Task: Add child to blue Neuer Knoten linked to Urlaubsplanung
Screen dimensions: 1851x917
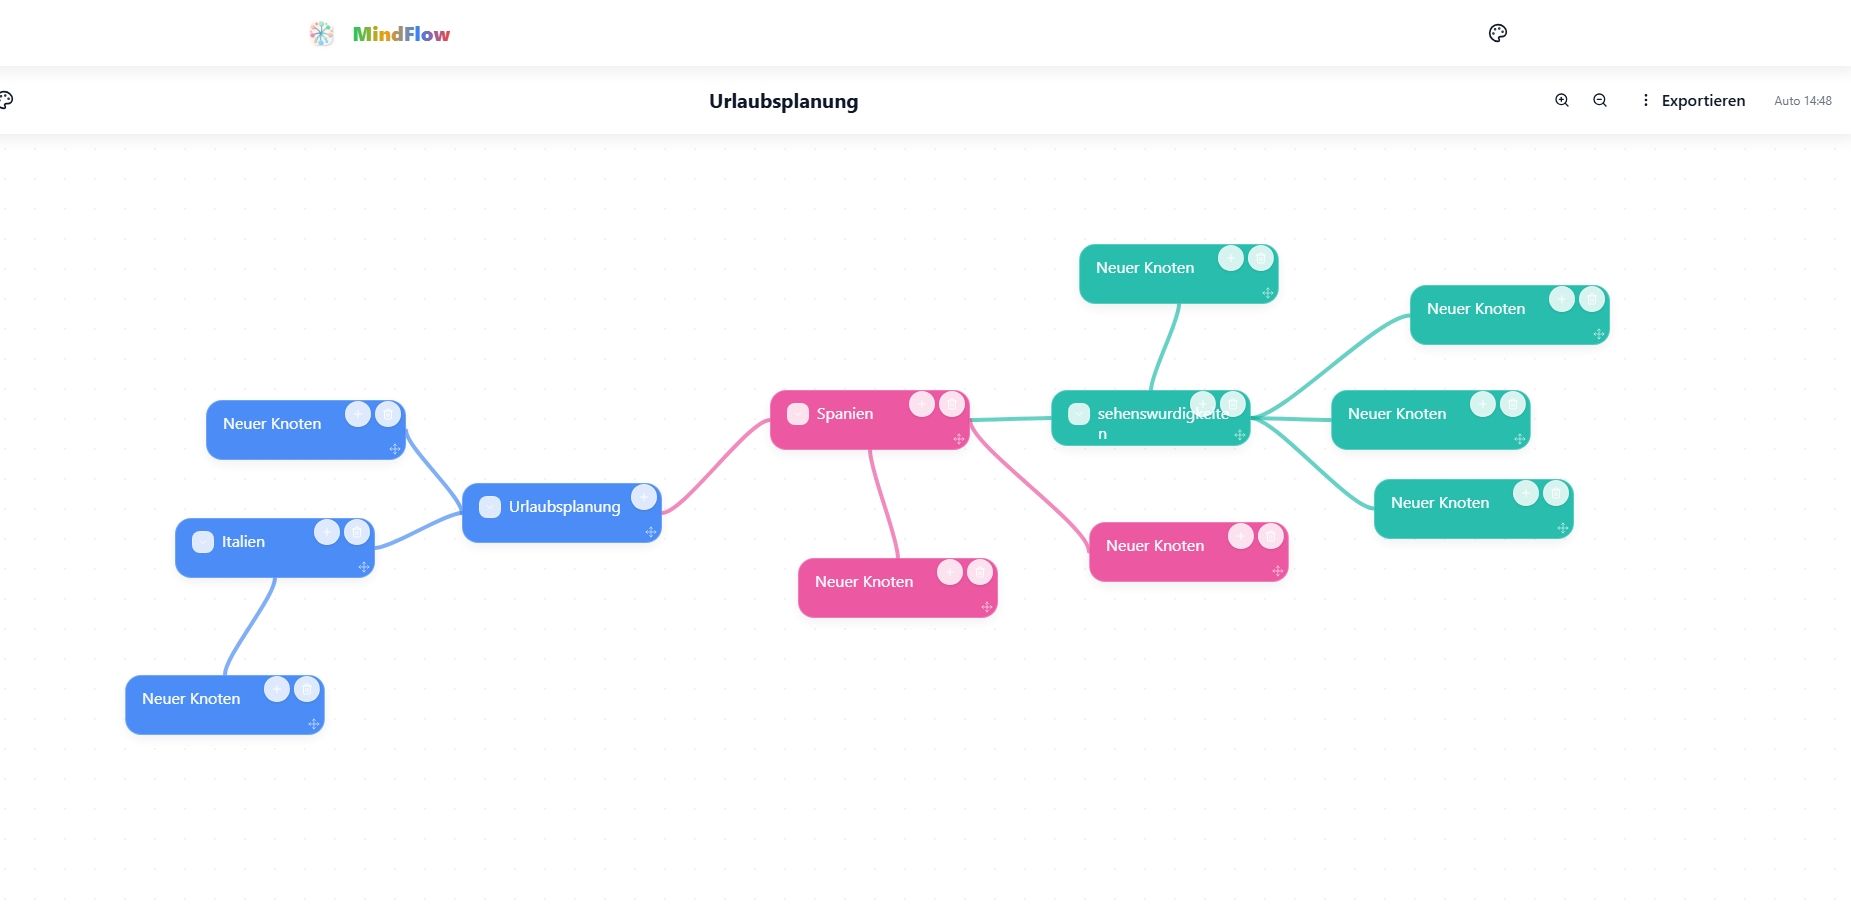Action: [358, 414]
